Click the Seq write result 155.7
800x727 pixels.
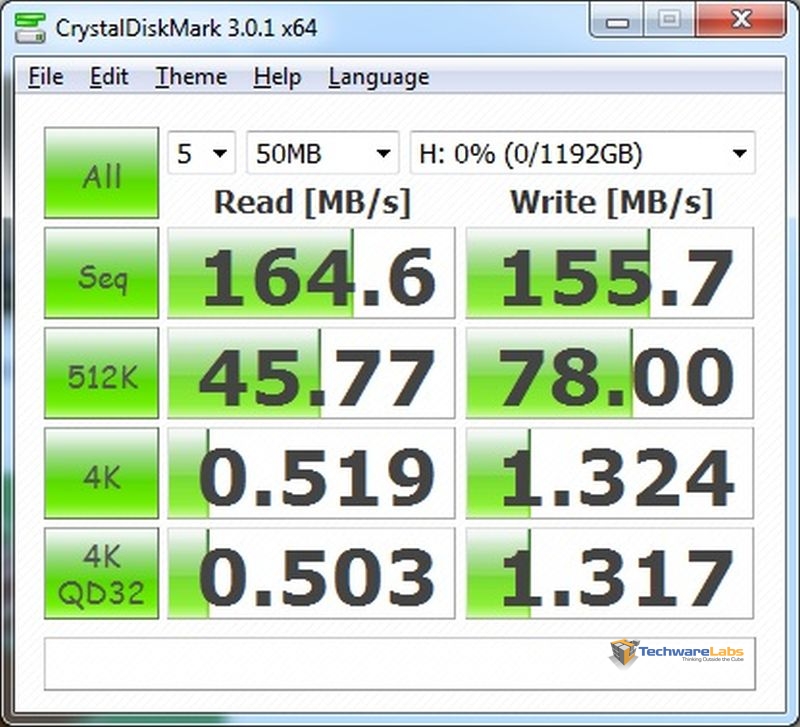[610, 273]
